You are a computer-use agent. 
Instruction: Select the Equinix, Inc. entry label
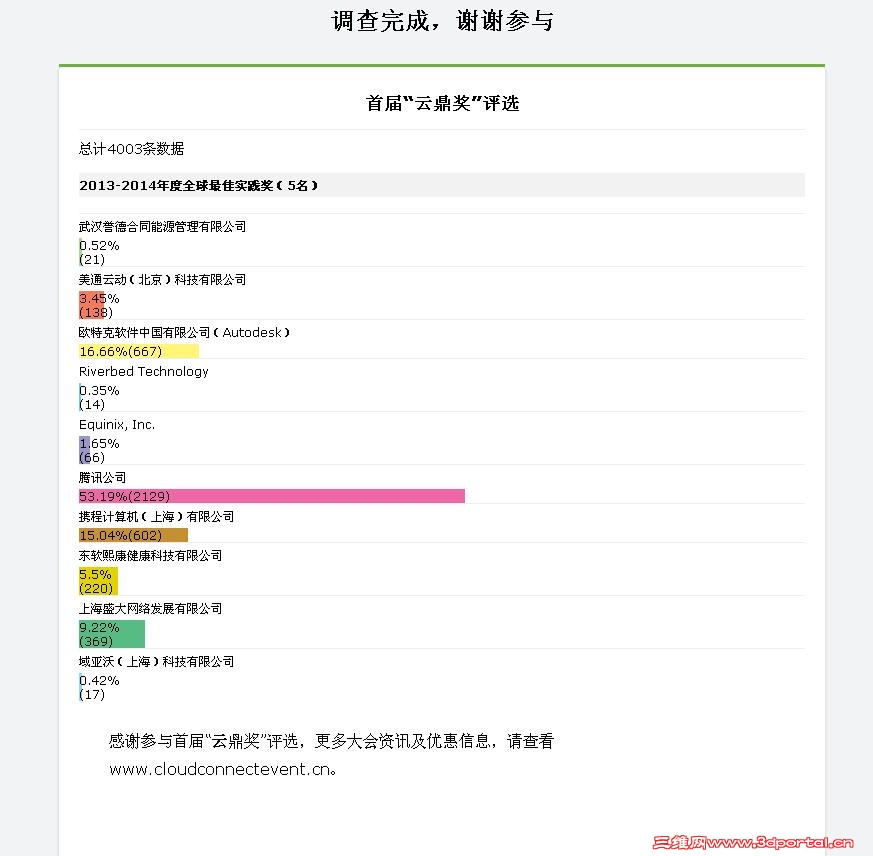(x=117, y=425)
